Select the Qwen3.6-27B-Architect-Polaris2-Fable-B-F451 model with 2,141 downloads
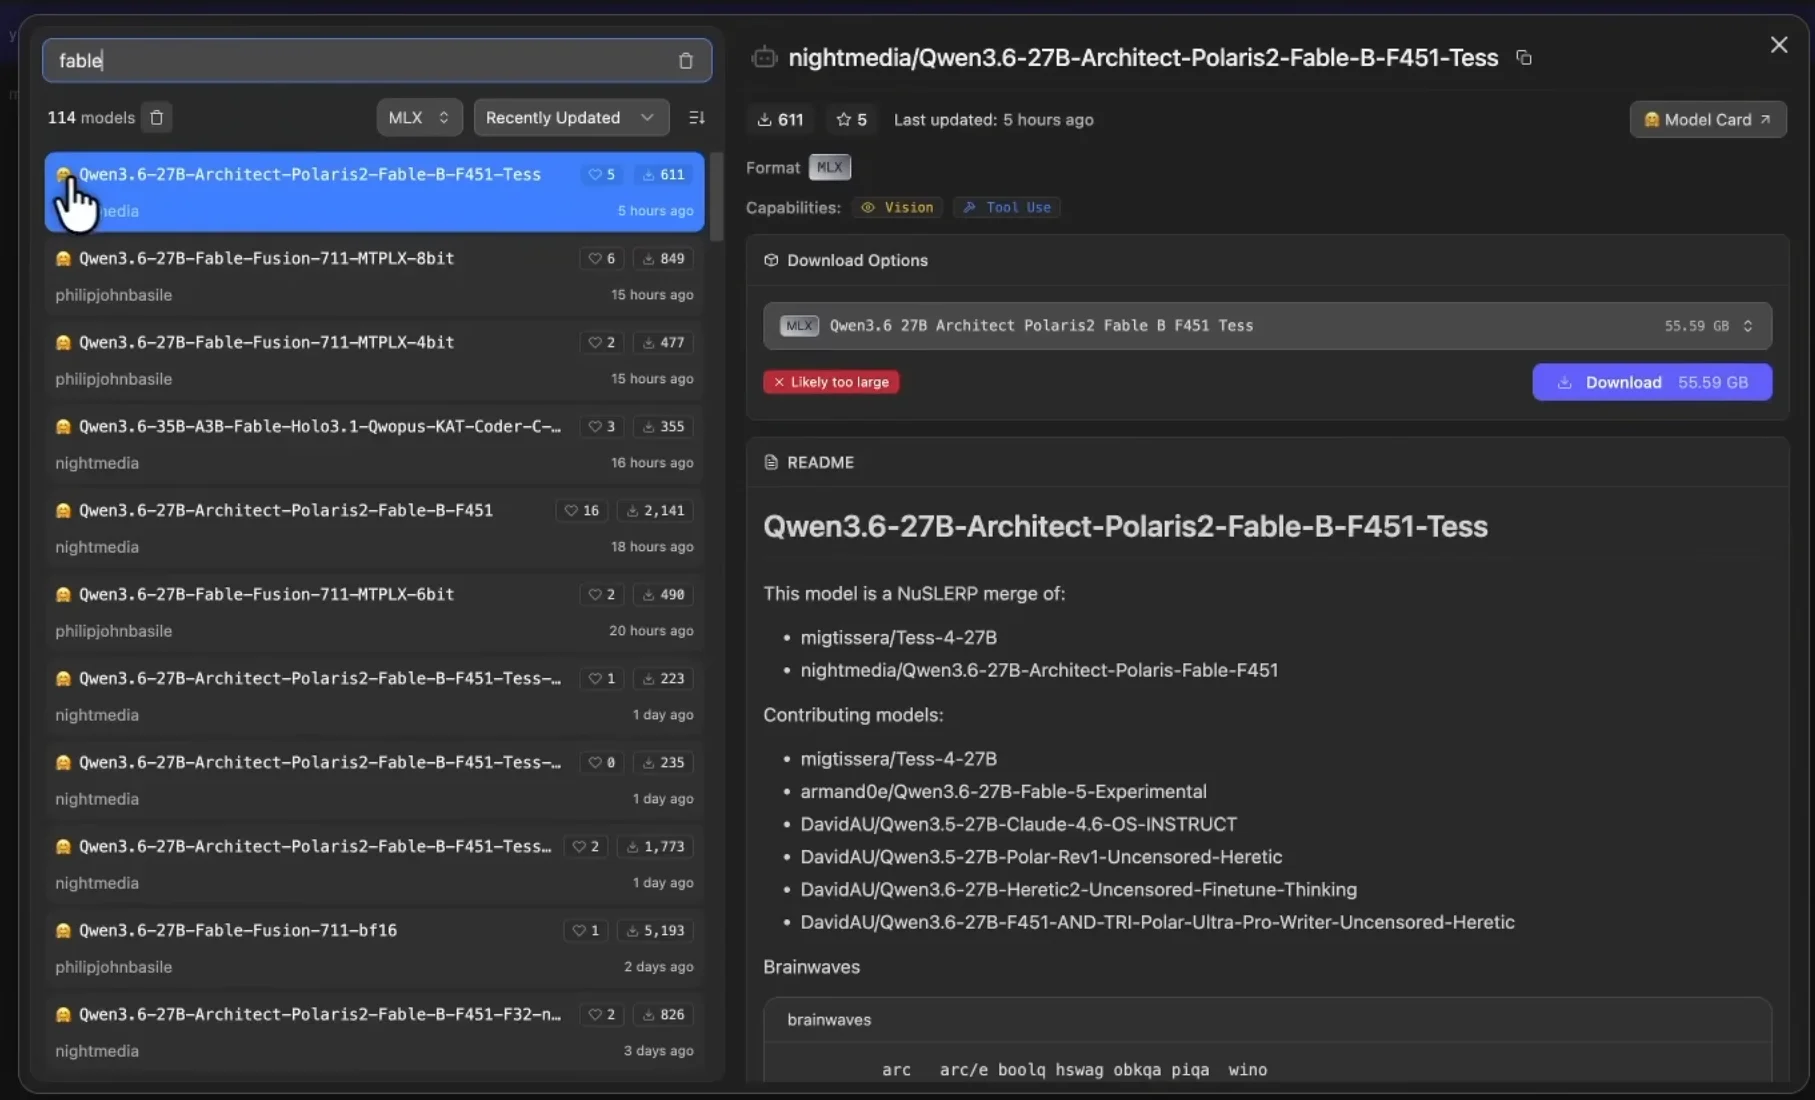 click(x=374, y=528)
